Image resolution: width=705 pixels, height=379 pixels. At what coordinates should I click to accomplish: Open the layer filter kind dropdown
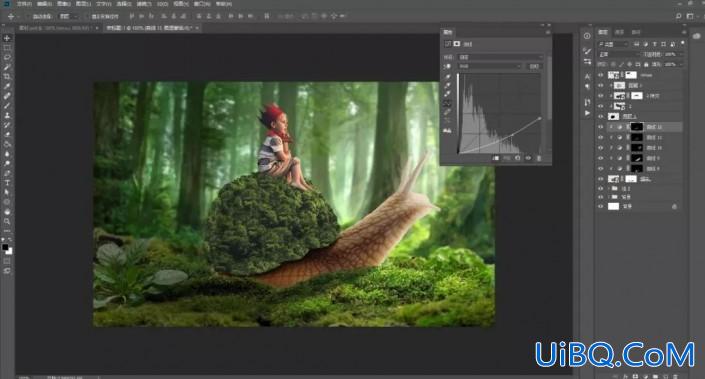[613, 44]
